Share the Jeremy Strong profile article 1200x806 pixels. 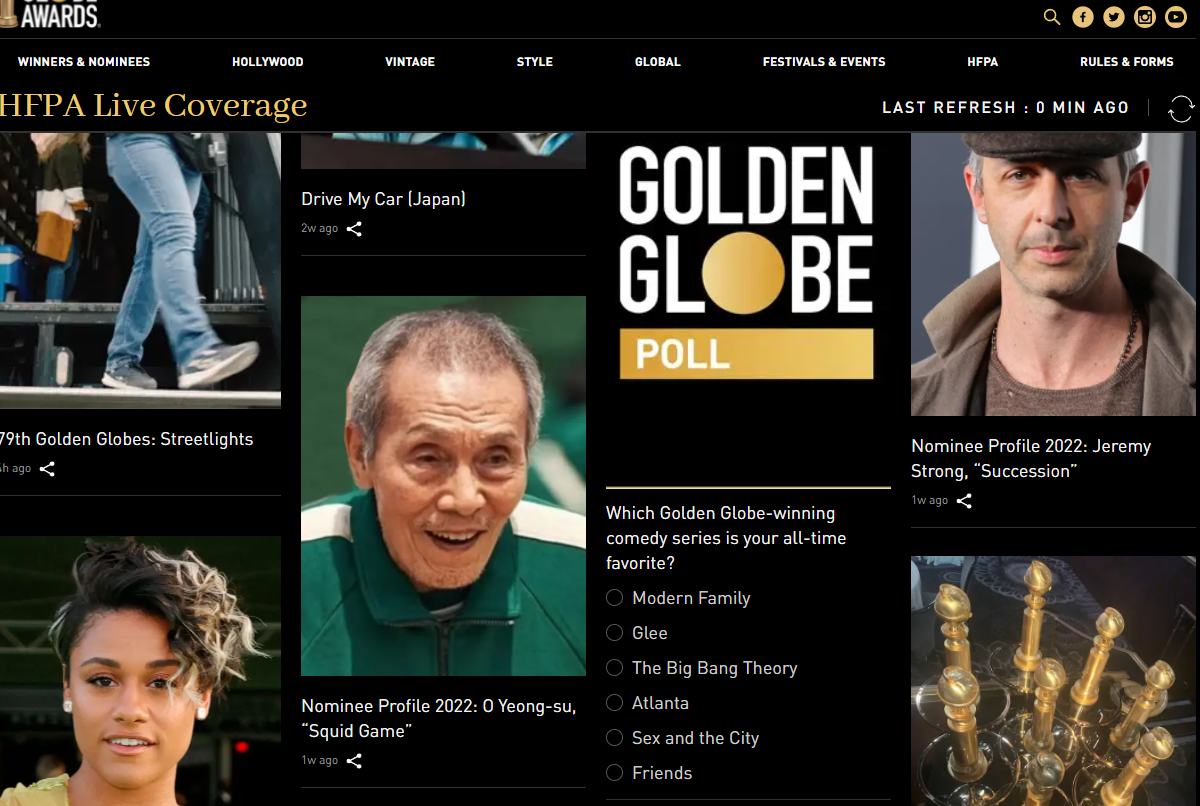pyautogui.click(x=964, y=501)
